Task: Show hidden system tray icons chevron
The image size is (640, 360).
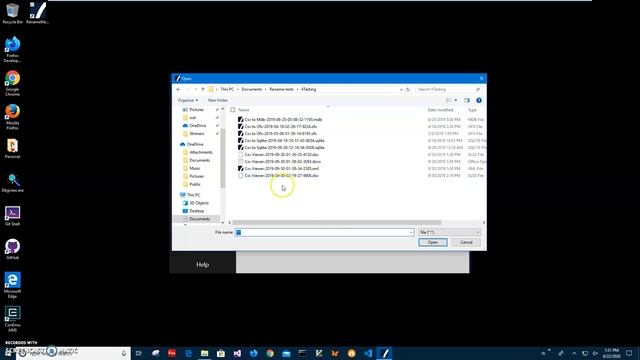Action: coord(574,353)
